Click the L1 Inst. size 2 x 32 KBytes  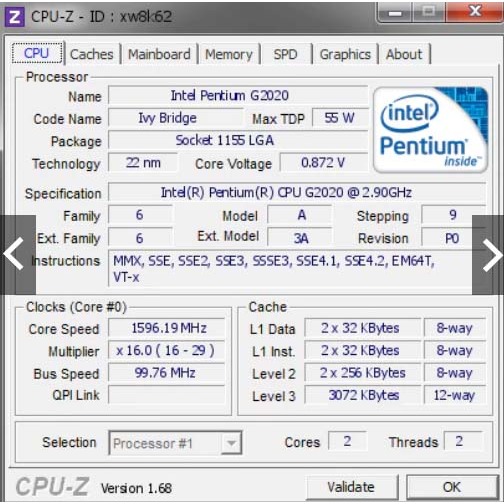[363, 350]
